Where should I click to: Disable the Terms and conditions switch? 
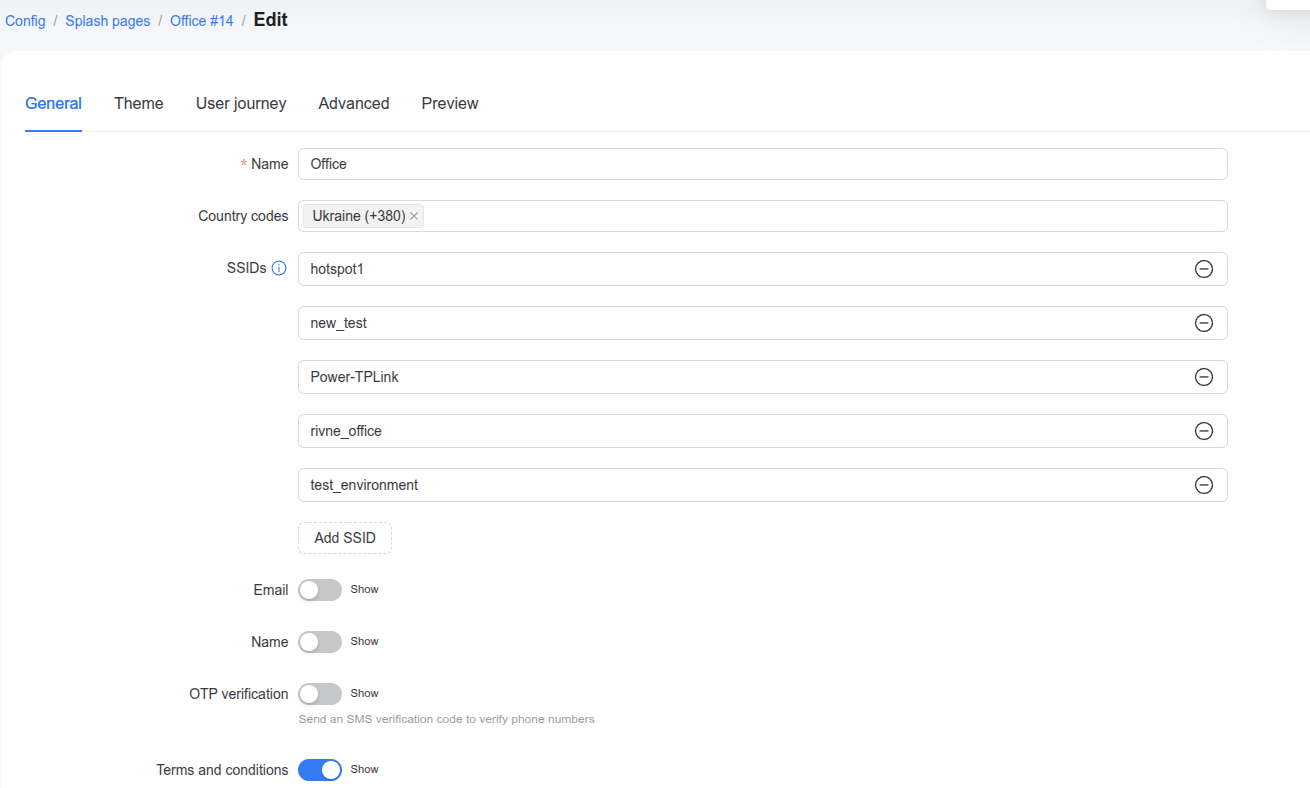click(x=320, y=770)
